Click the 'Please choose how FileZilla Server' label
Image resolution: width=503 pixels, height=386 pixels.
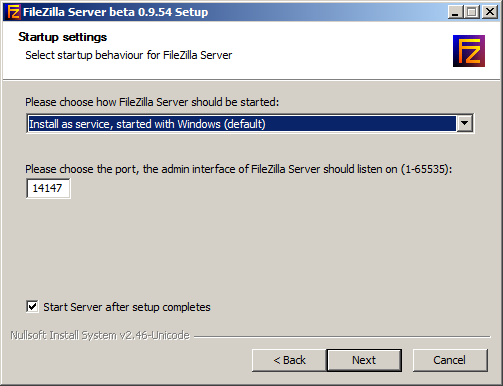coord(152,102)
